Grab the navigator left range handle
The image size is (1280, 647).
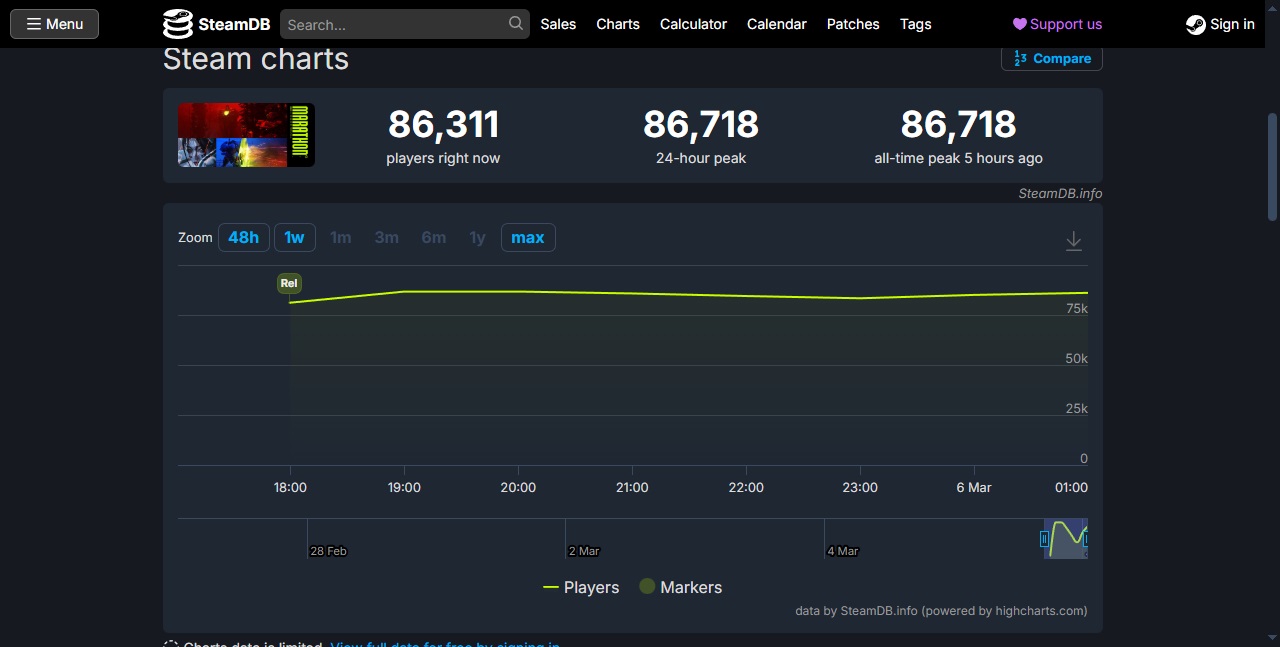pyautogui.click(x=1044, y=539)
